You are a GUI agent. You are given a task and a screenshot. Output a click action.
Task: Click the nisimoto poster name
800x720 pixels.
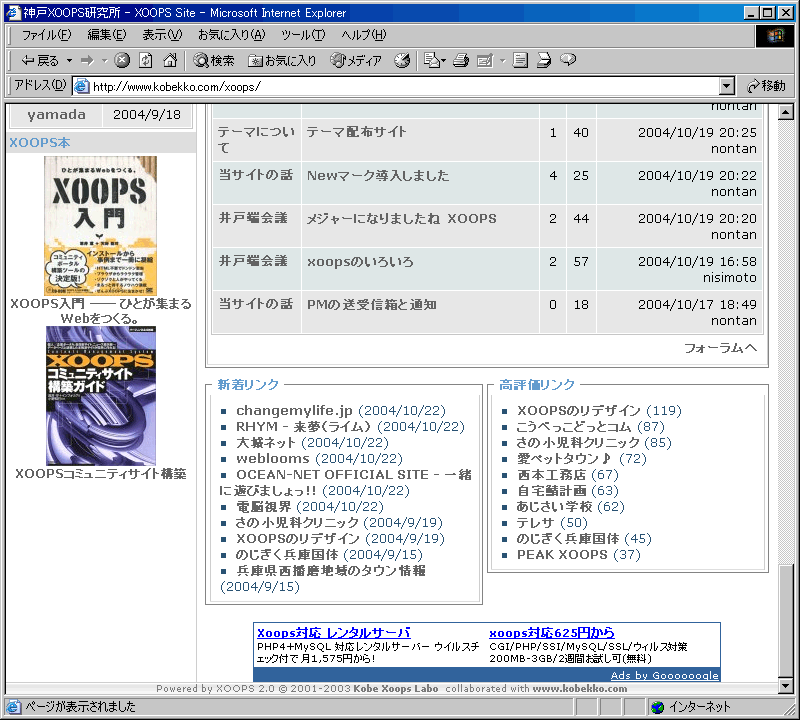(x=730, y=278)
